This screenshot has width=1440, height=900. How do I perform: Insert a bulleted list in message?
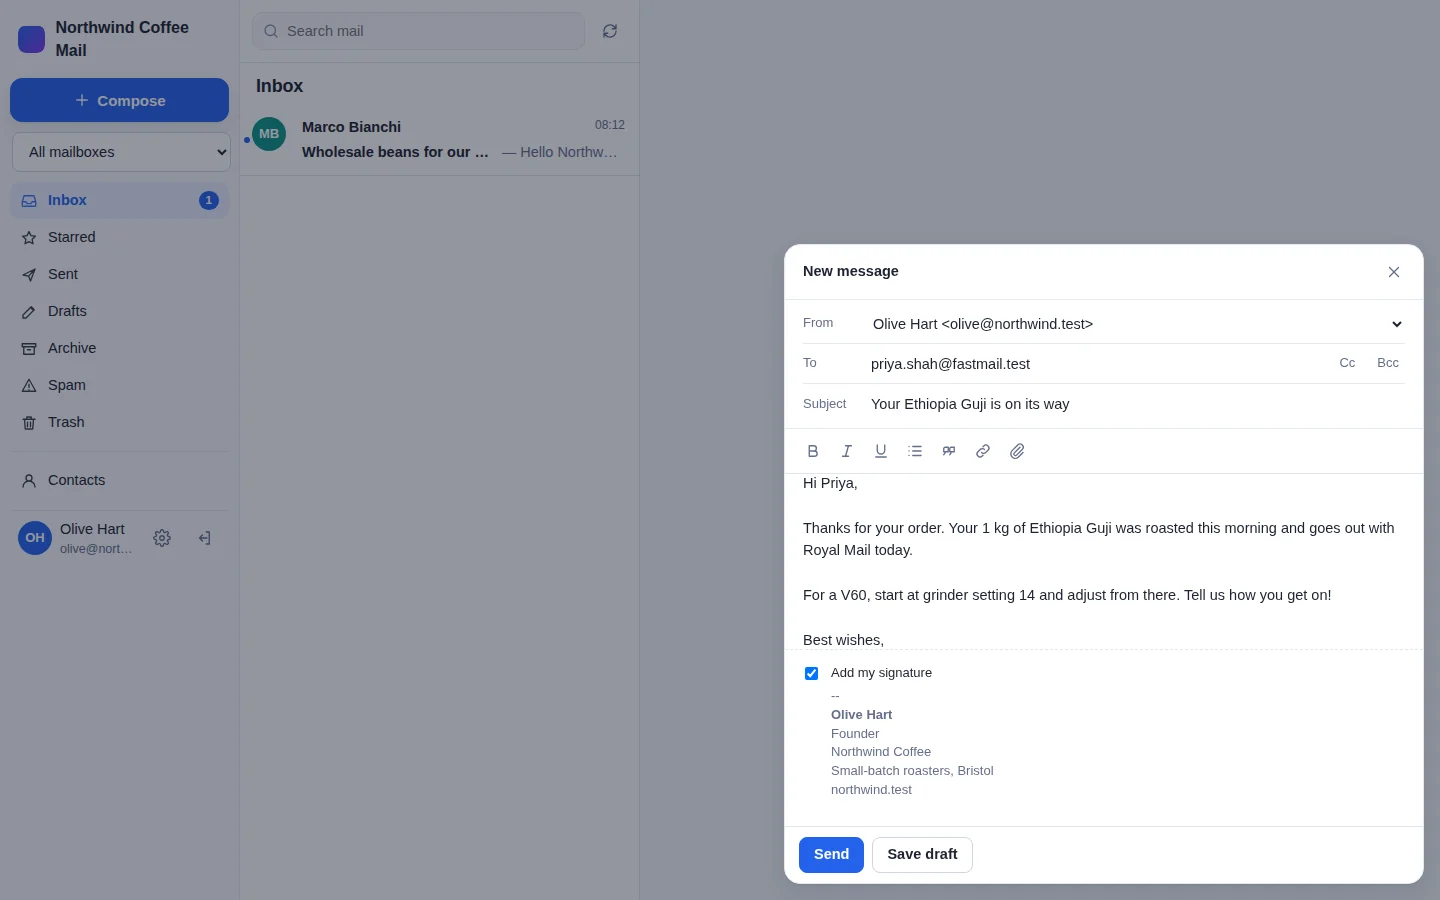tap(915, 451)
